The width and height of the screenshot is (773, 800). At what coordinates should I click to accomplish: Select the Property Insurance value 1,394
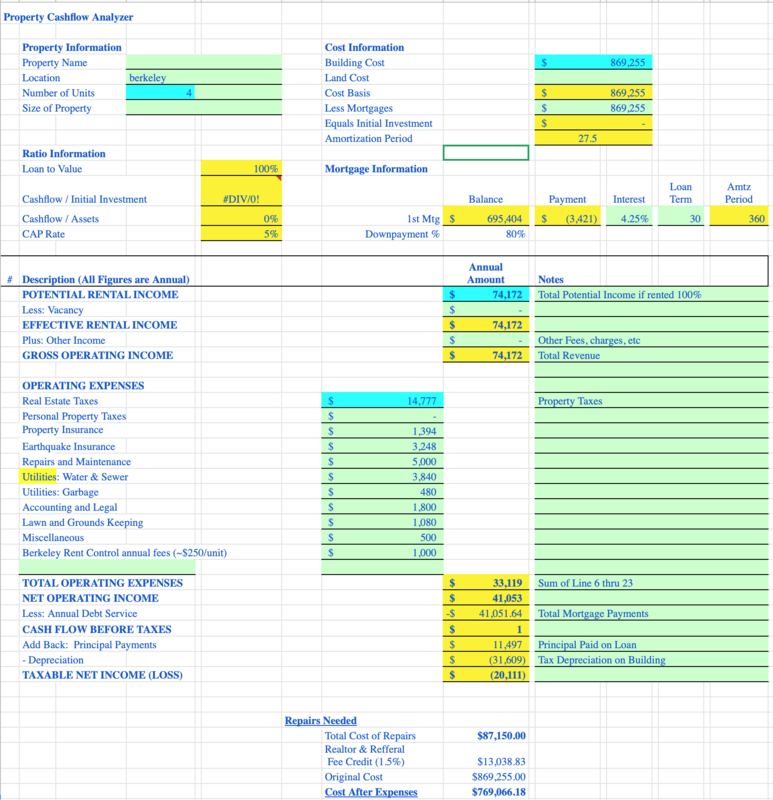pos(382,431)
